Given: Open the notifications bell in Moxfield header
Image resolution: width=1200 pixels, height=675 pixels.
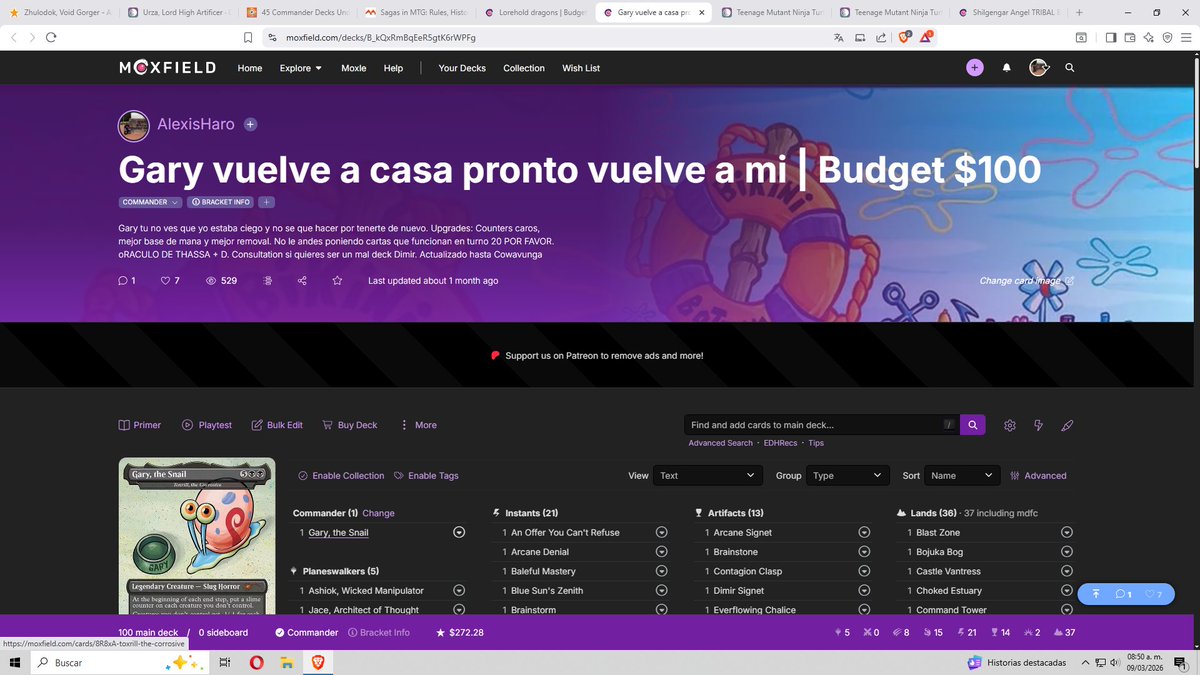Looking at the screenshot, I should (1007, 68).
